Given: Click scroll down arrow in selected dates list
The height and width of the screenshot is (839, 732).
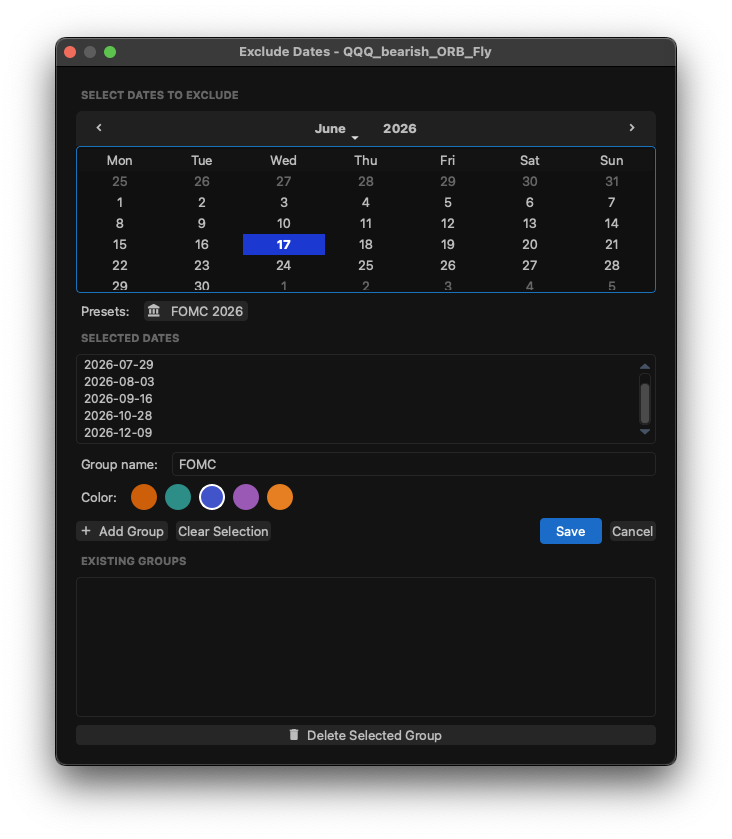Looking at the screenshot, I should 645,431.
